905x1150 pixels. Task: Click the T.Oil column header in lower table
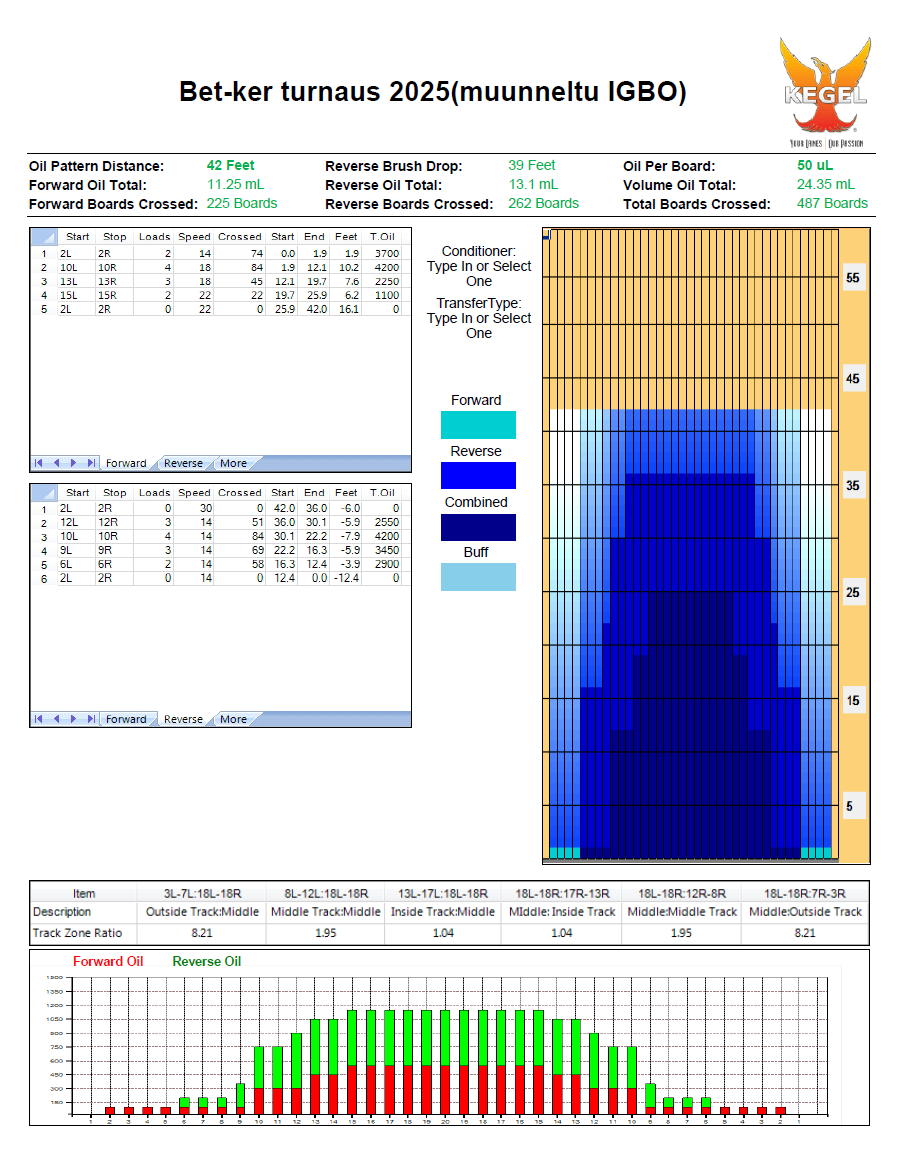click(x=381, y=493)
